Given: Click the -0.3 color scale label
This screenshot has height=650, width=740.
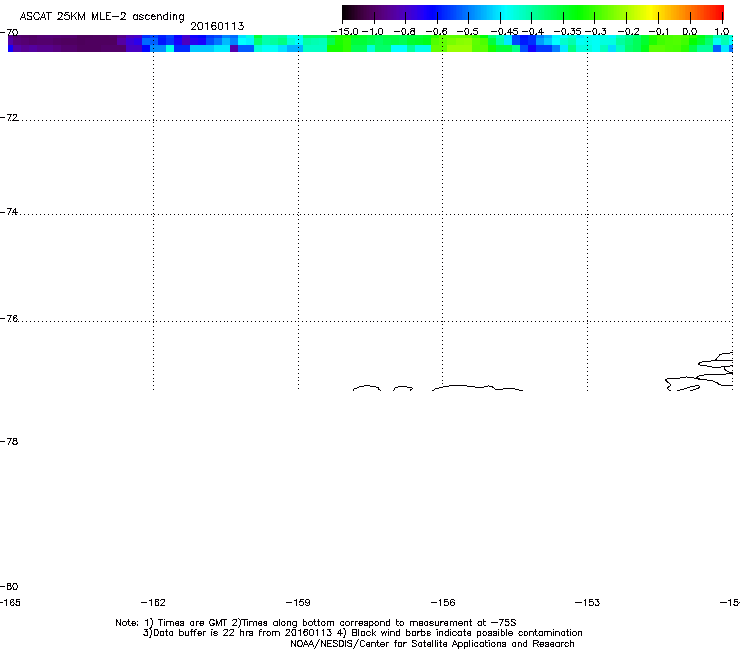Looking at the screenshot, I should click(596, 32).
